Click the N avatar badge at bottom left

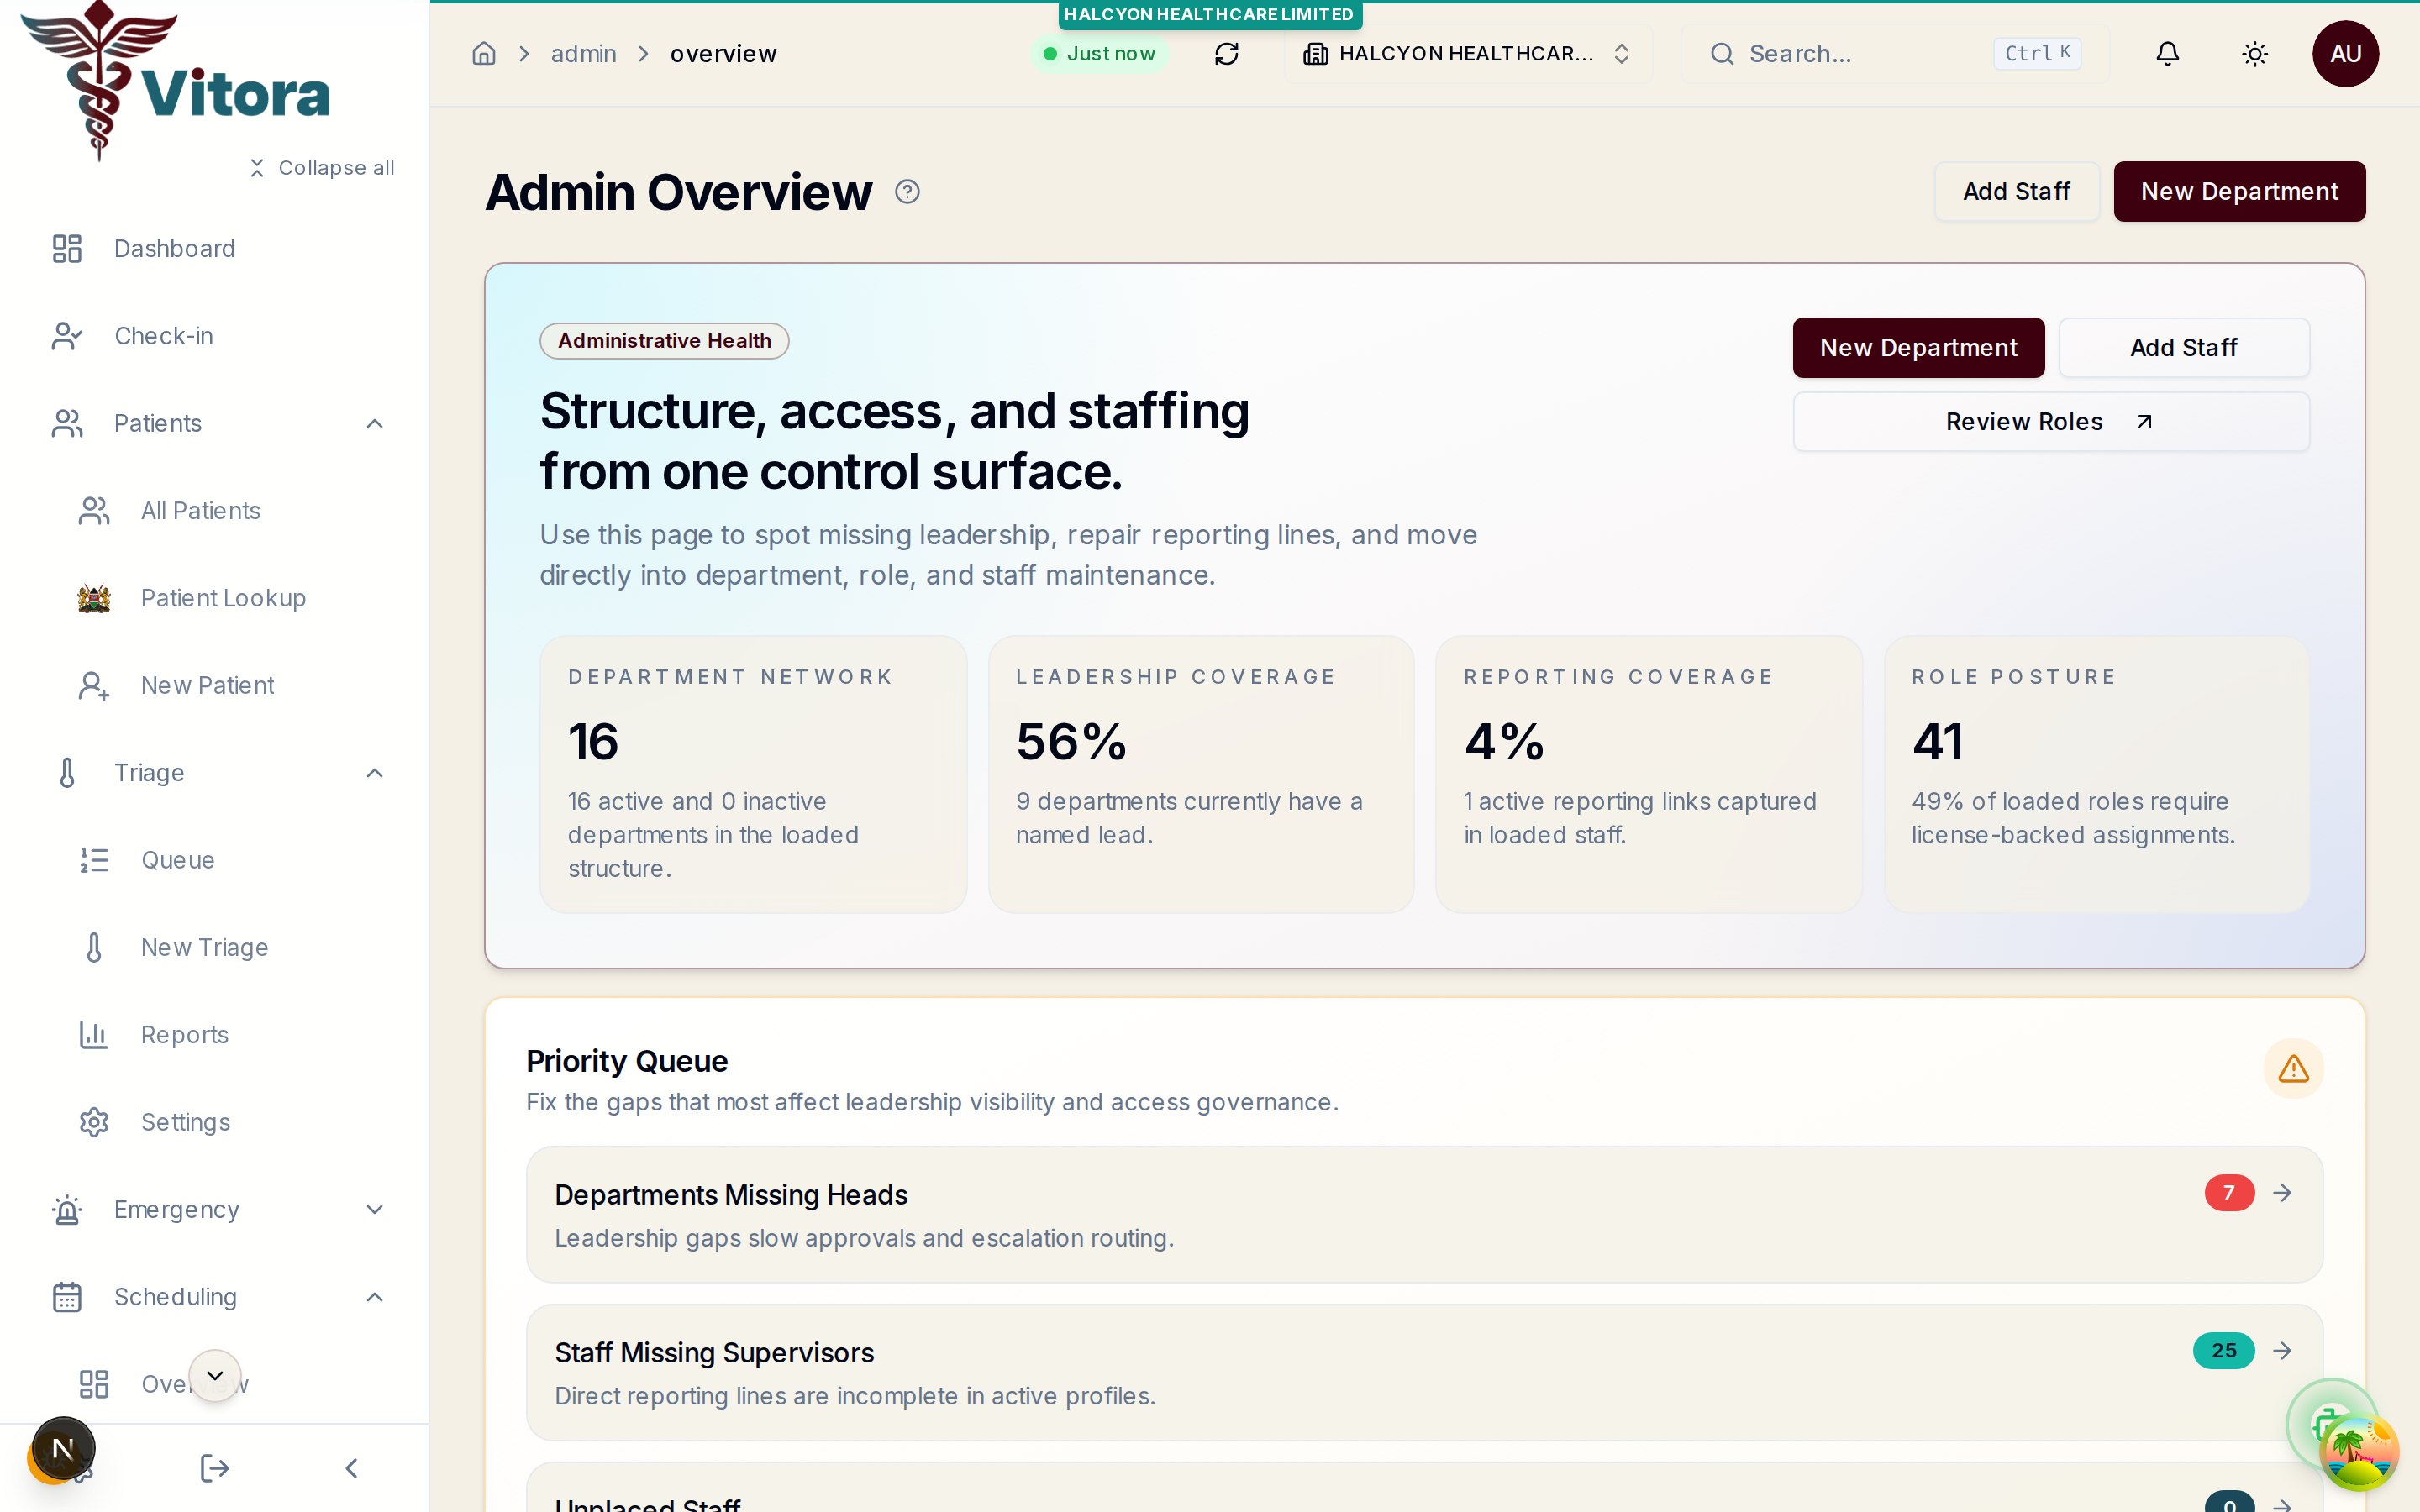tap(63, 1449)
